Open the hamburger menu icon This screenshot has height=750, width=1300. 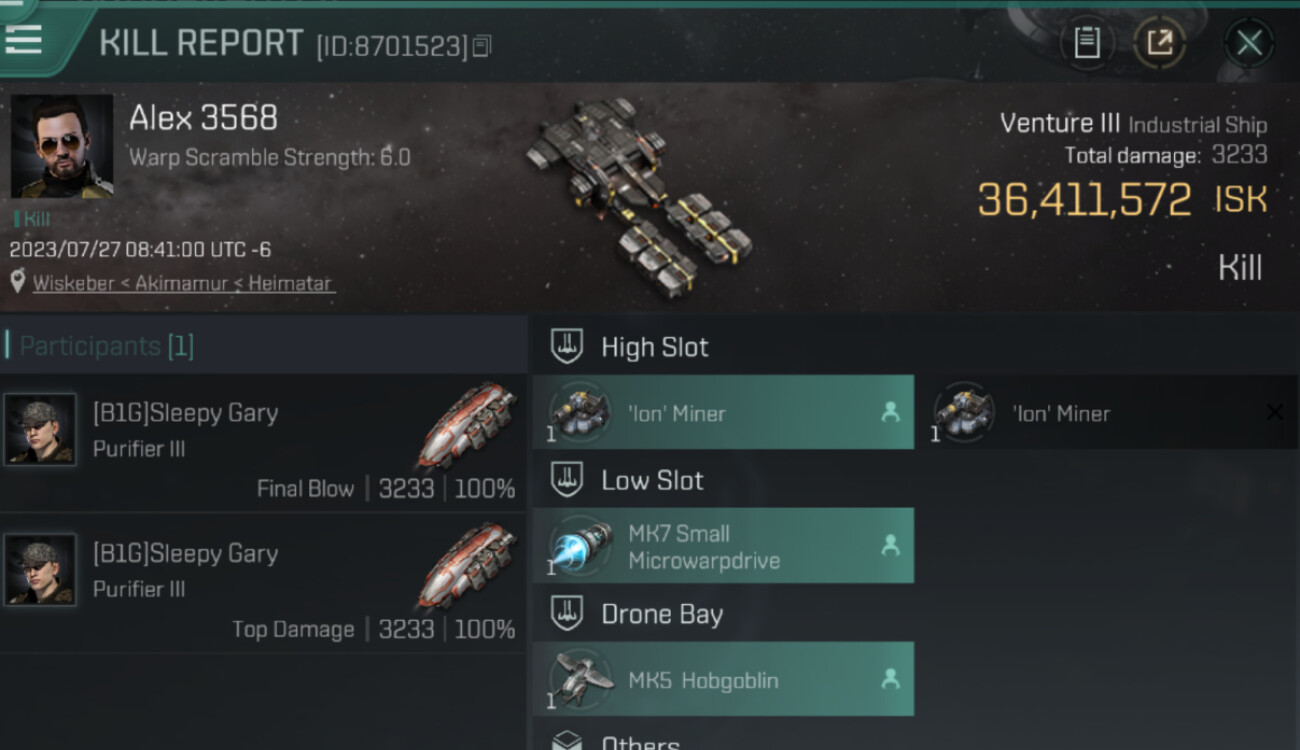coord(24,38)
